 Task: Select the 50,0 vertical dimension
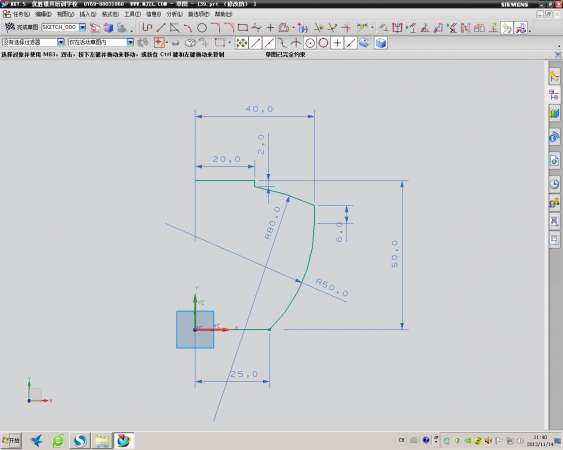(395, 254)
